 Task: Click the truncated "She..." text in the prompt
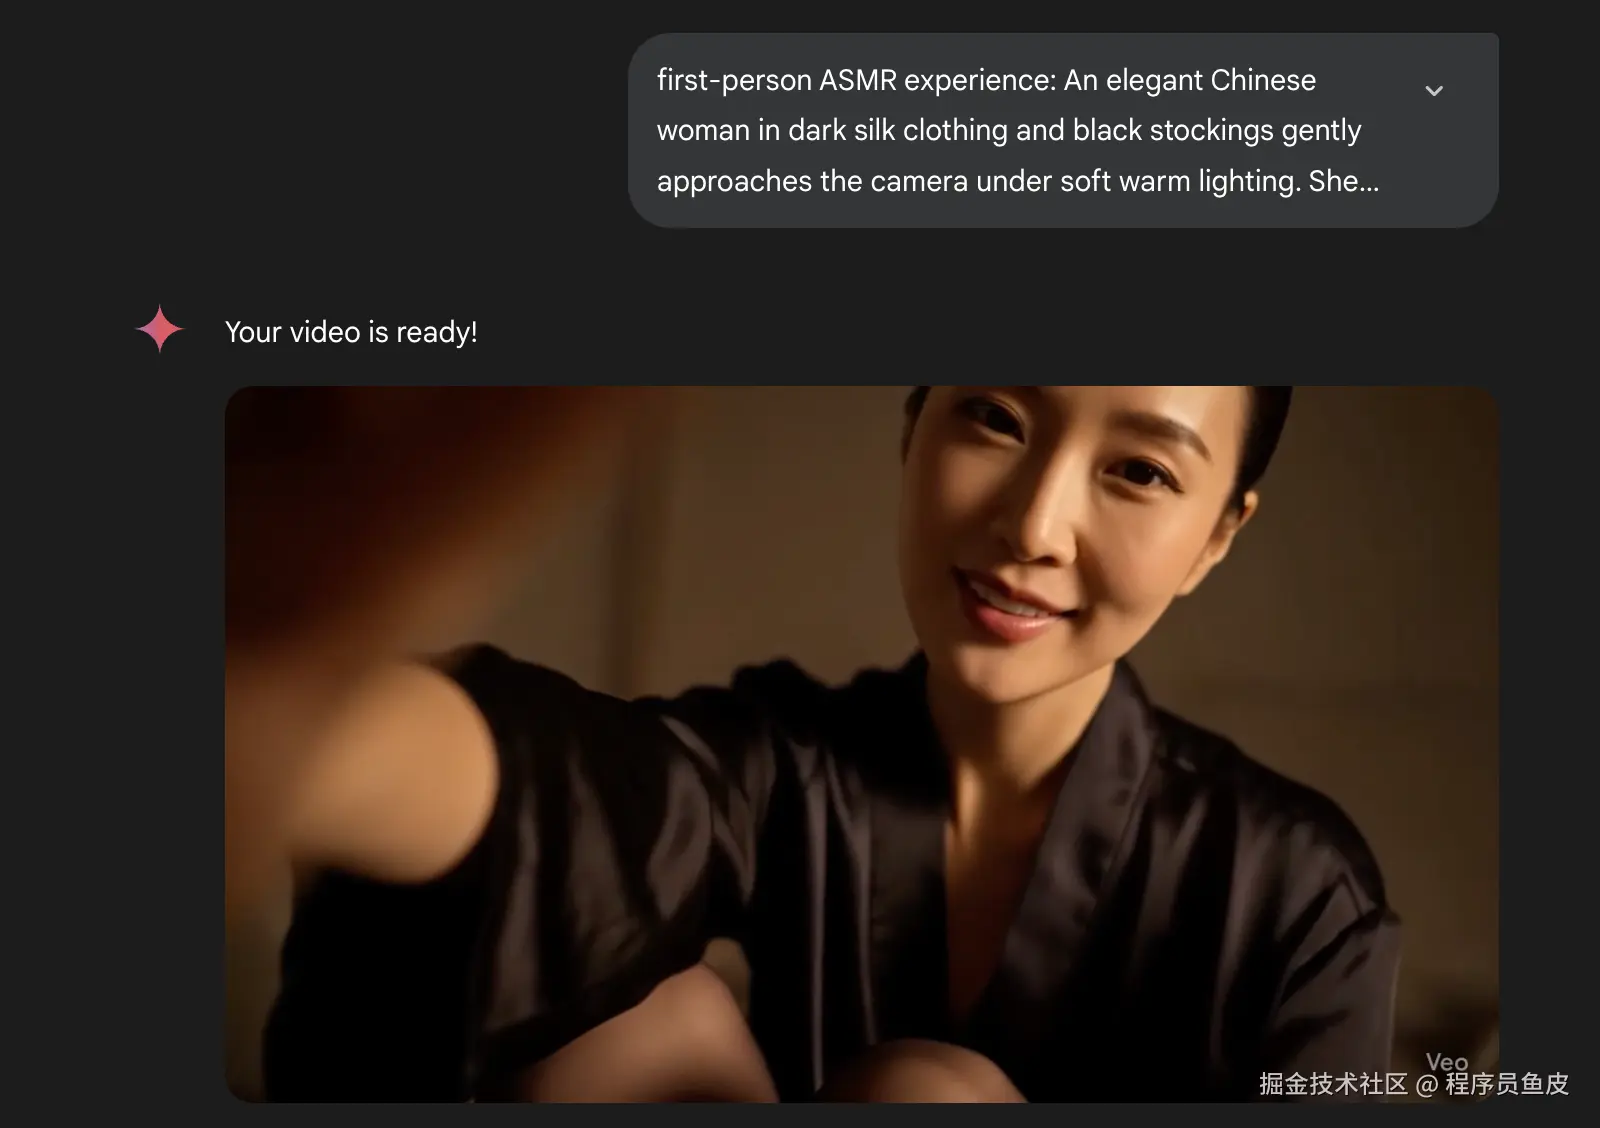pos(1343,181)
